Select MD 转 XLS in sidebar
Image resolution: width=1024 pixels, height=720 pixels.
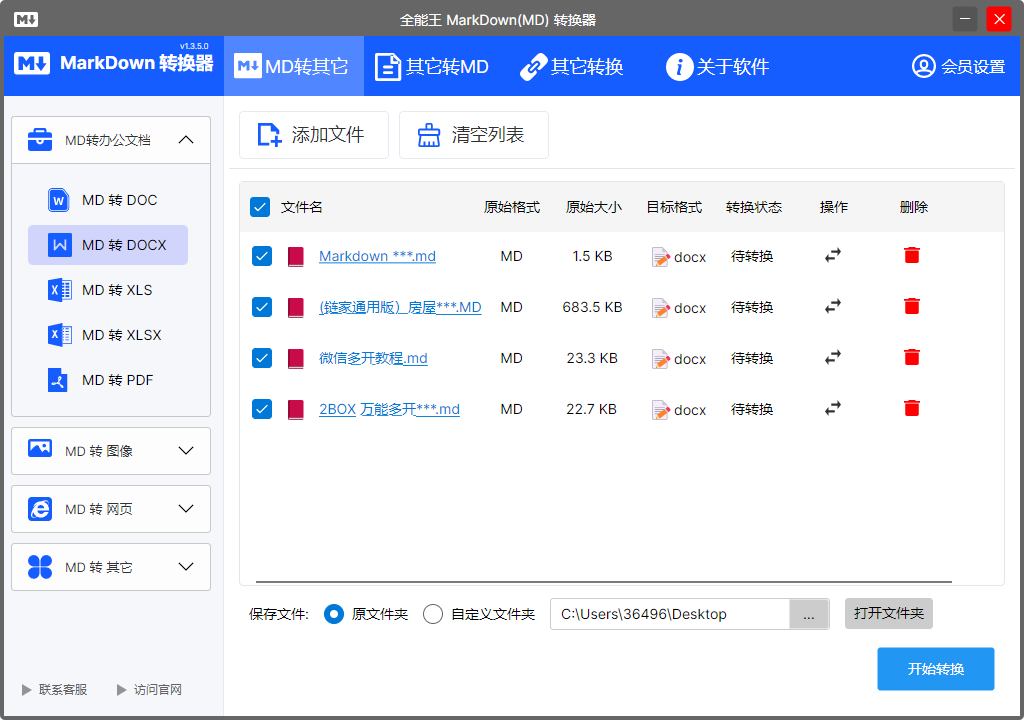click(x=108, y=290)
